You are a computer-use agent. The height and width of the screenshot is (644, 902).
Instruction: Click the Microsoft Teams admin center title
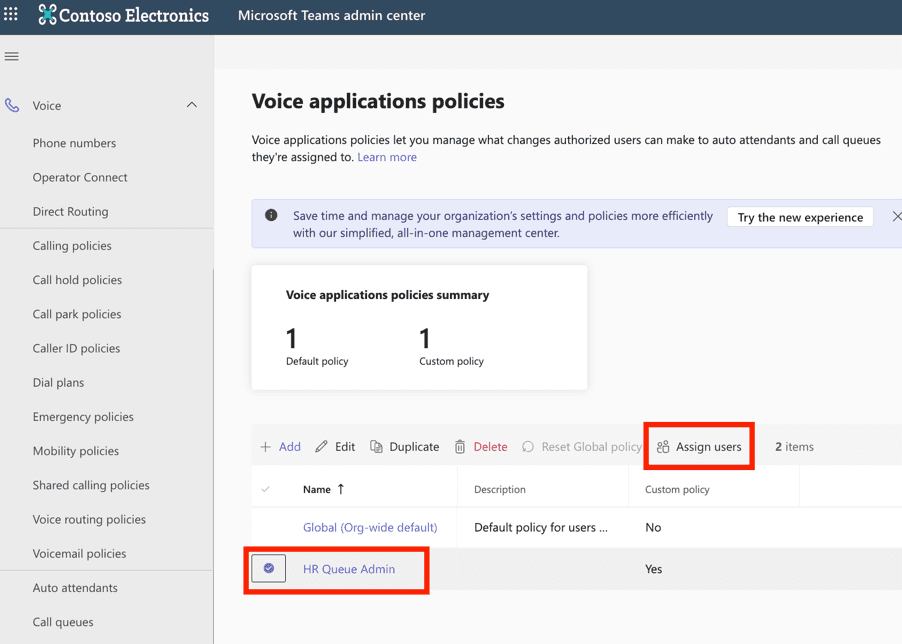point(331,16)
